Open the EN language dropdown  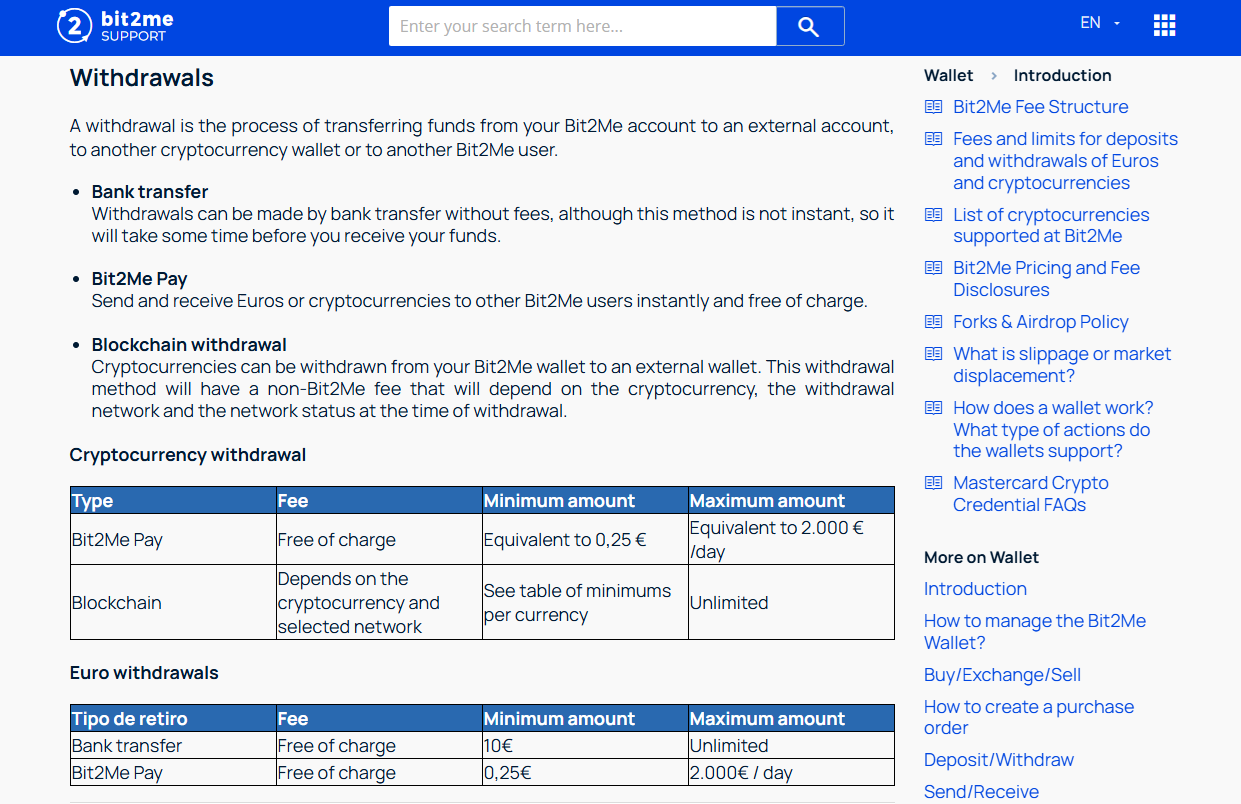pos(1100,23)
